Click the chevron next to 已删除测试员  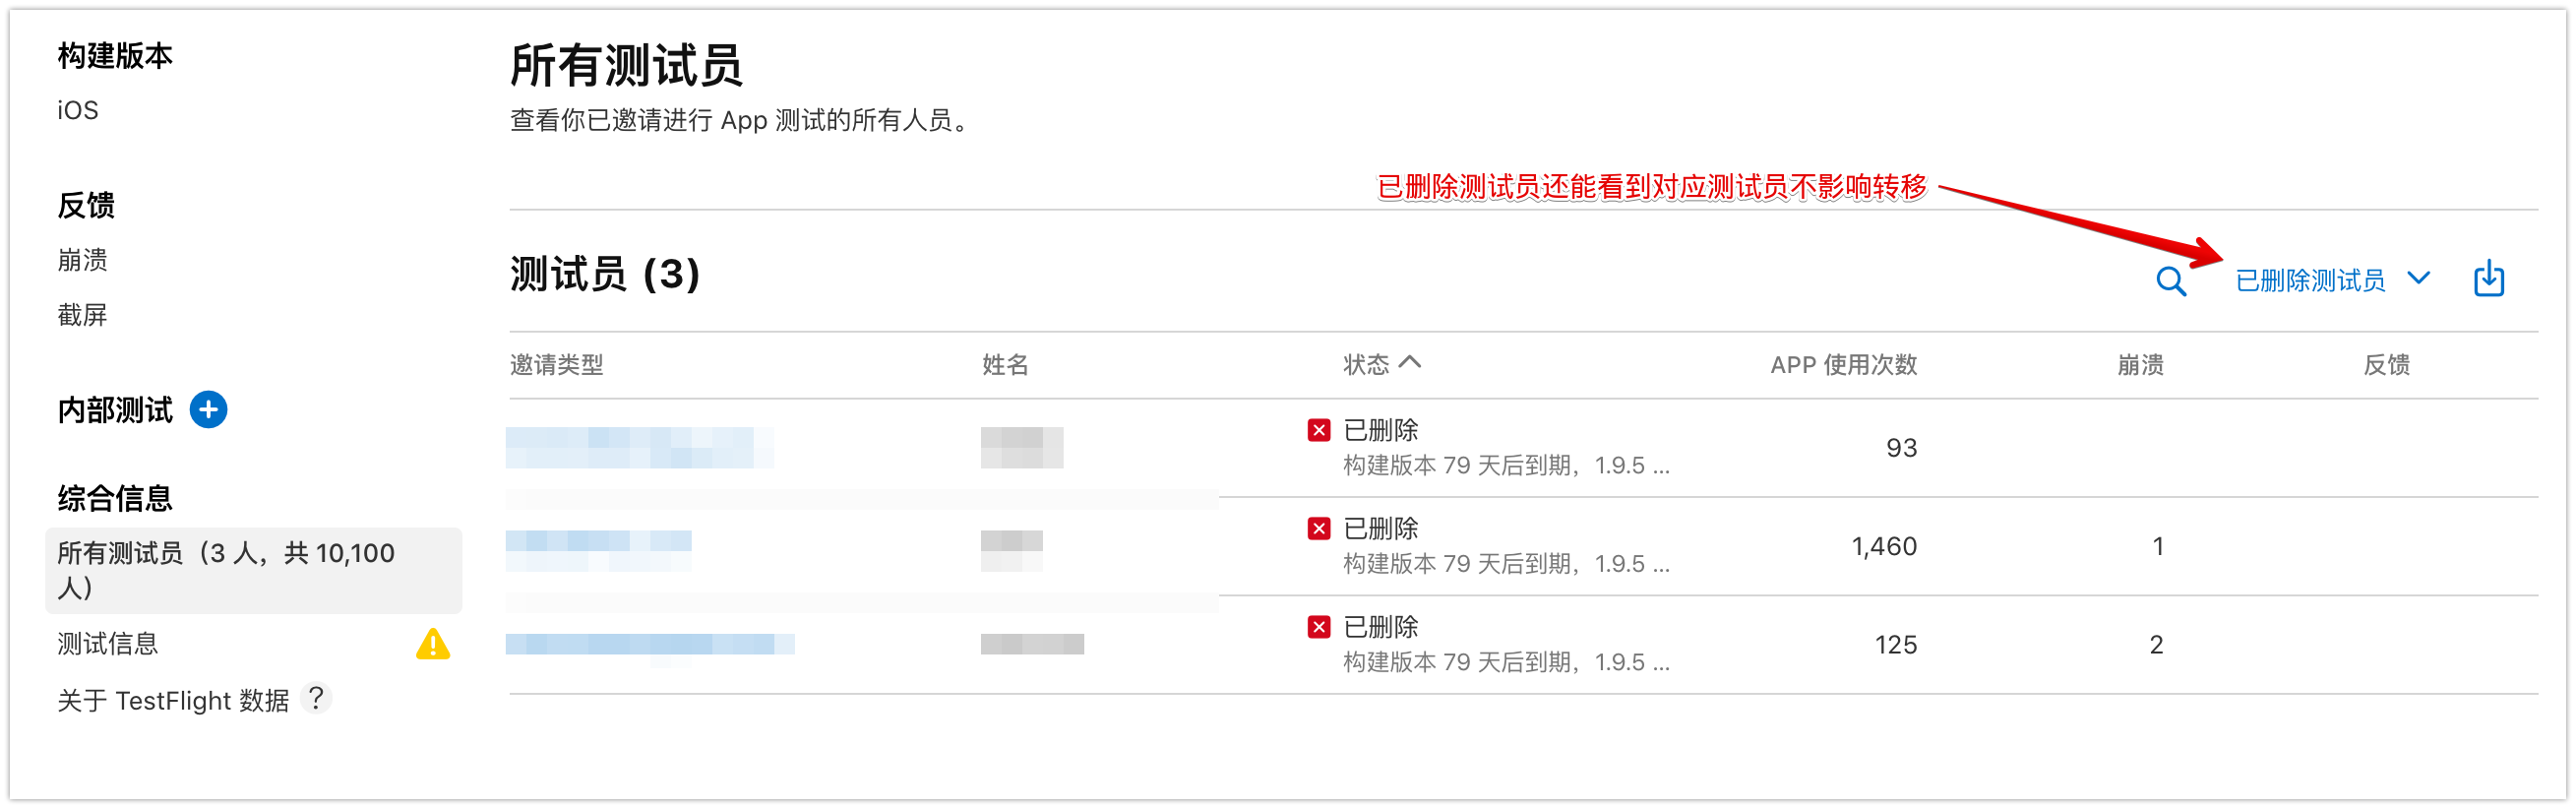[x=2419, y=278]
